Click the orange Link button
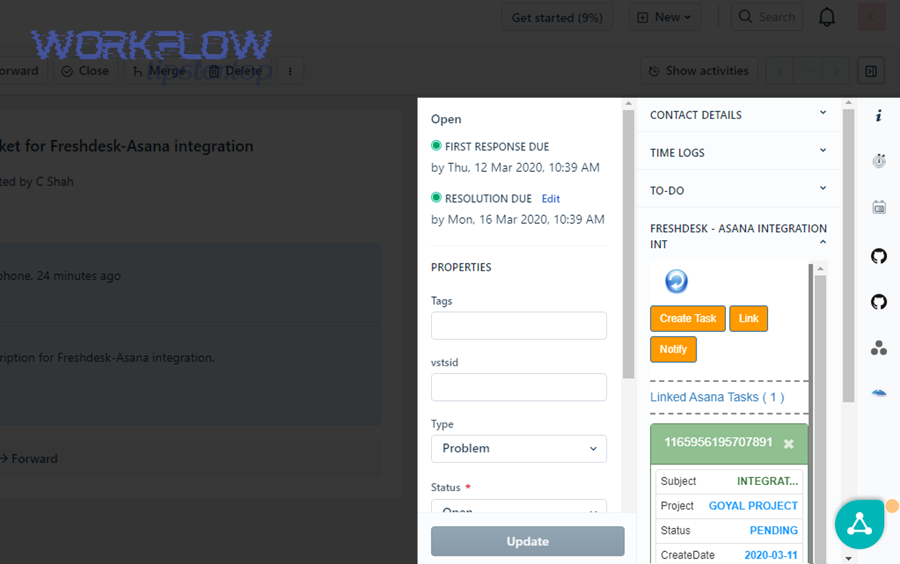 [x=748, y=318]
